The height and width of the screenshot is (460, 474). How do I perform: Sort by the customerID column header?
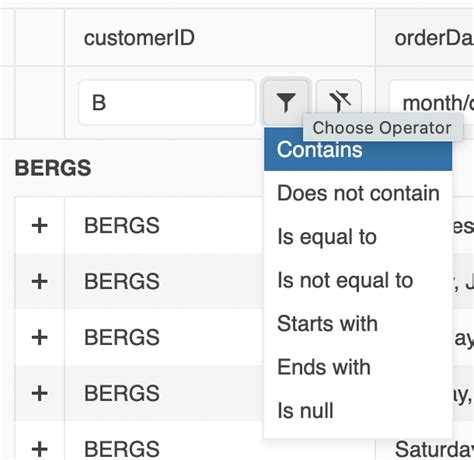point(139,38)
